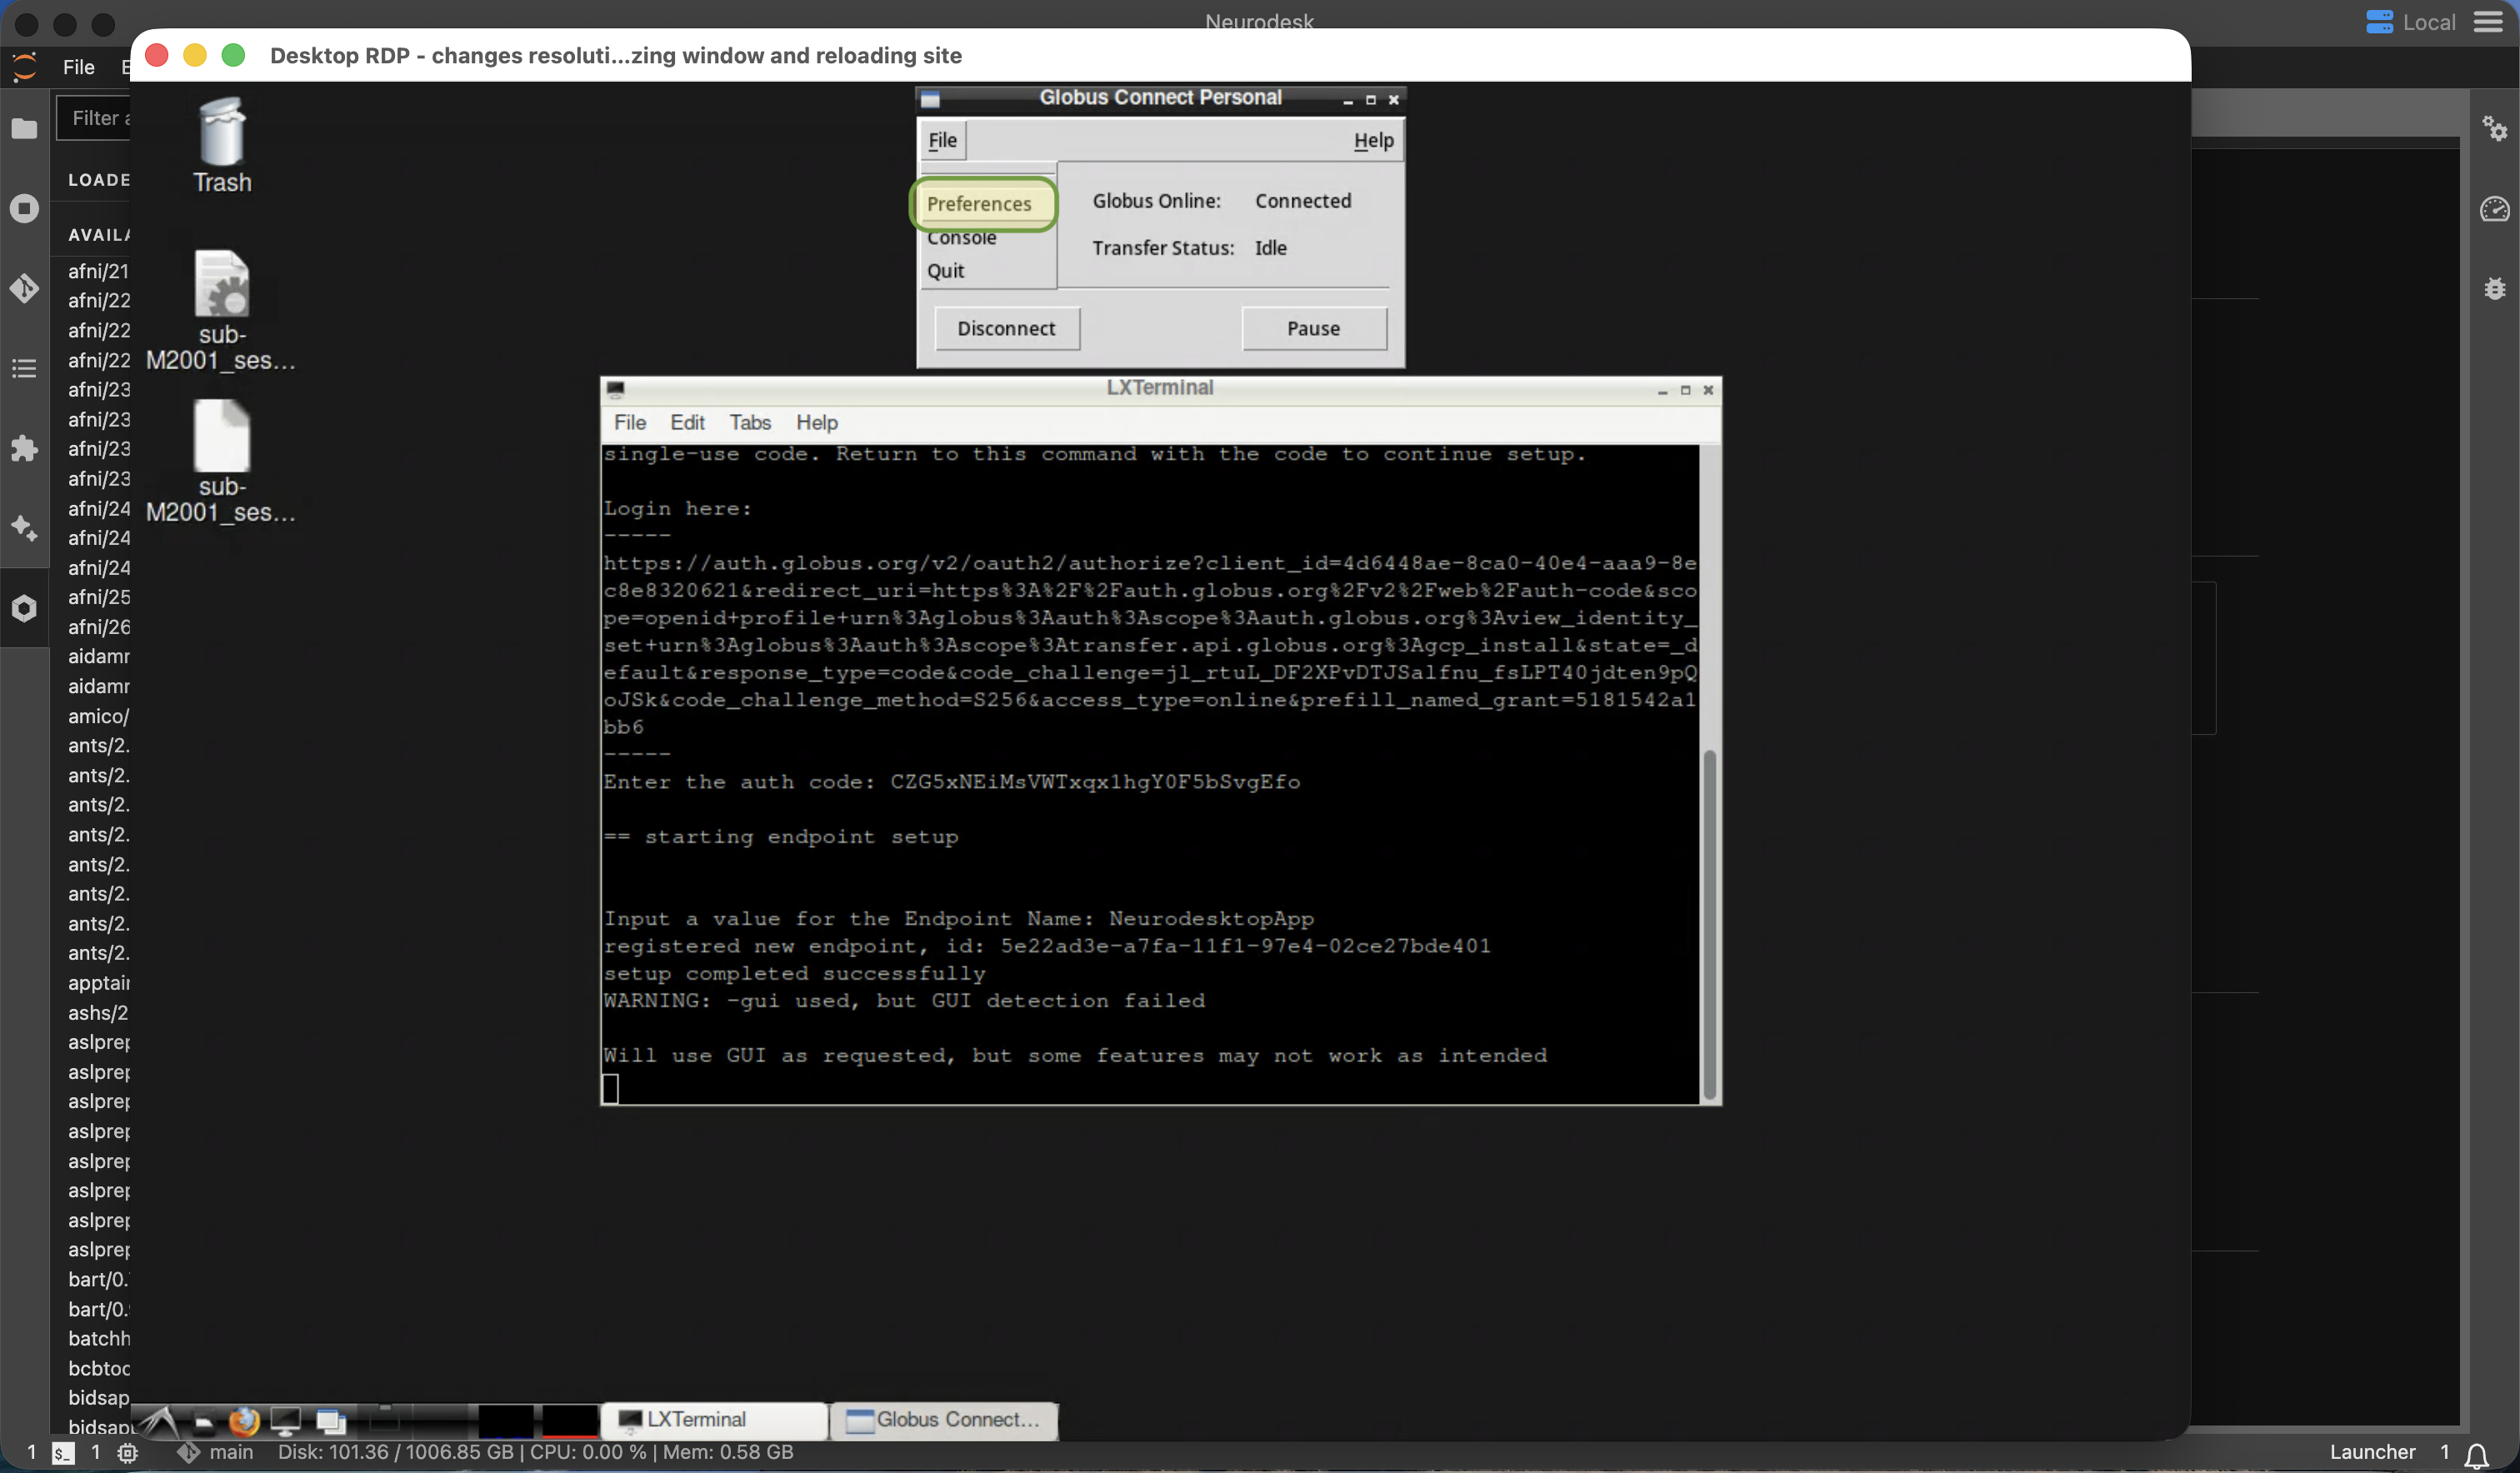Click the Disconnect button in Globus
The image size is (2520, 1473).
(x=1007, y=328)
